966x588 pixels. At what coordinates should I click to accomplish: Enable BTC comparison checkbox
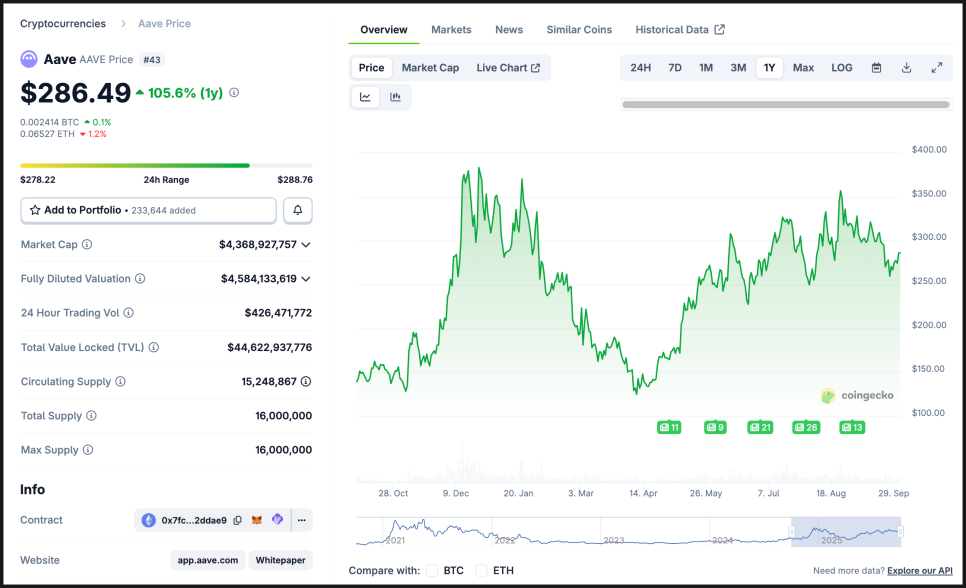pyautogui.click(x=432, y=571)
